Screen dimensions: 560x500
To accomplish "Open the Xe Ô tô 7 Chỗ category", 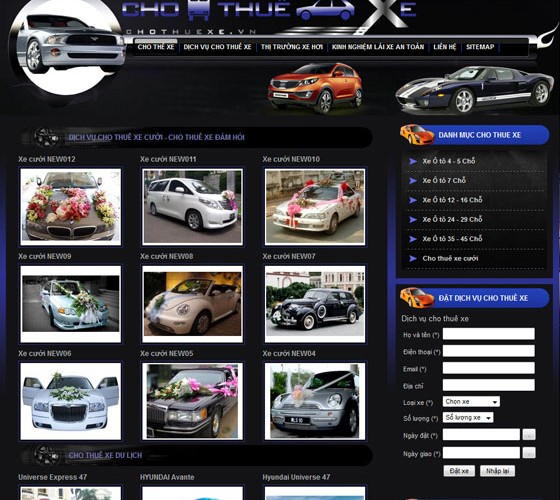I will point(444,181).
